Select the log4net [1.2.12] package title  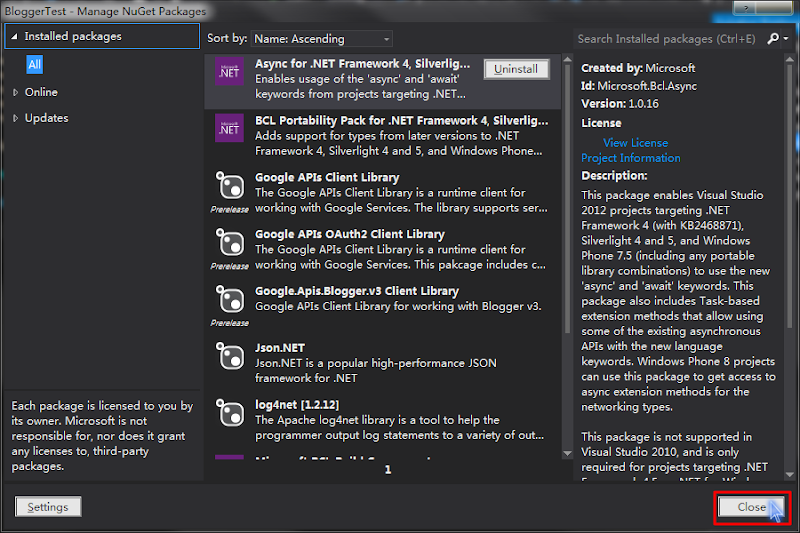coord(297,404)
